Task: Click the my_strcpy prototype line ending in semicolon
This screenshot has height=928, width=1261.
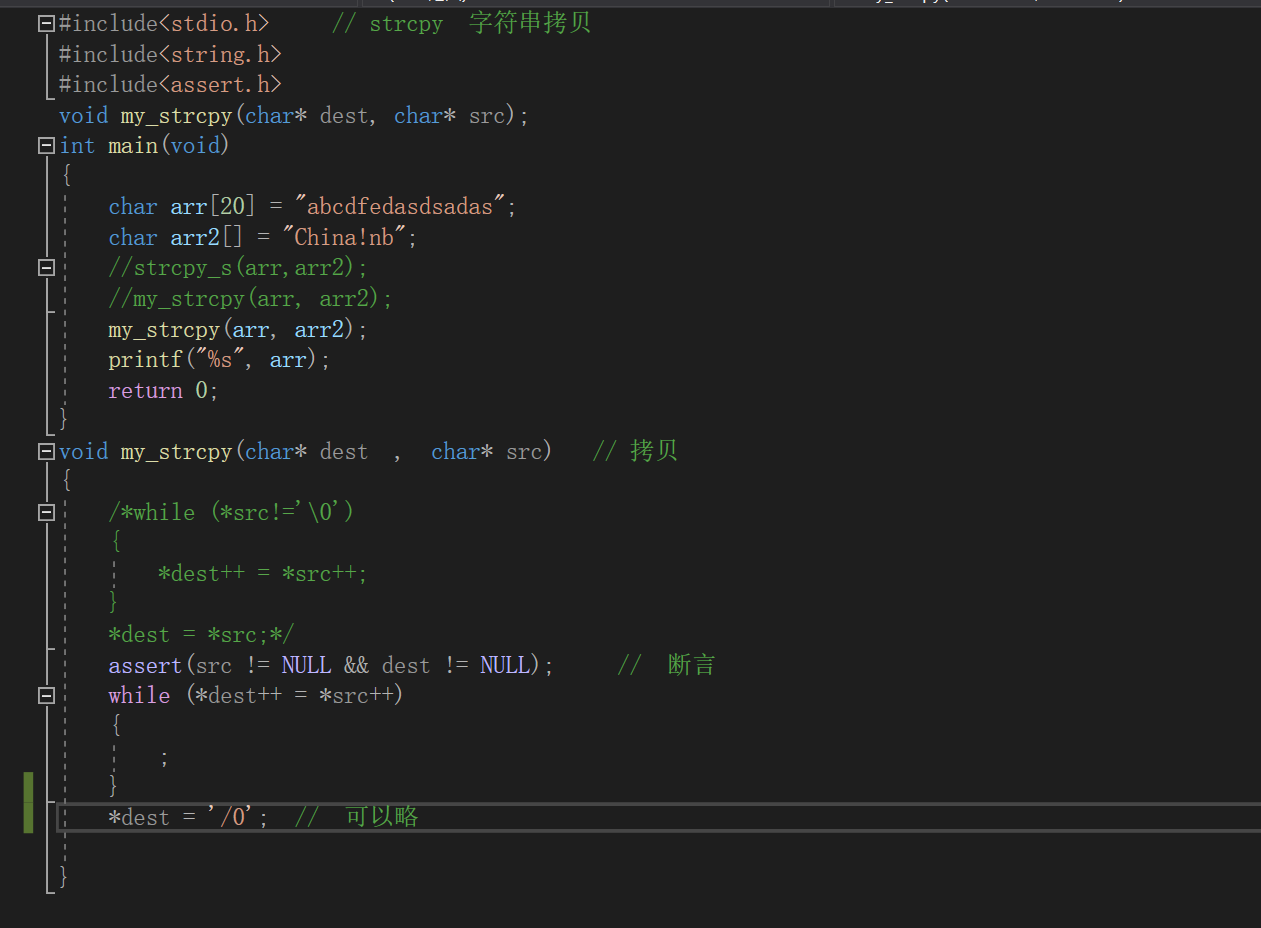Action: pyautogui.click(x=294, y=115)
